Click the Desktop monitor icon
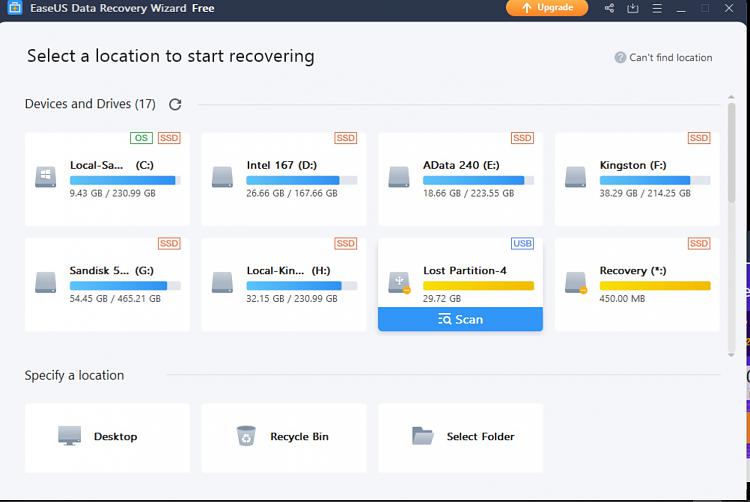The image size is (750, 502). (x=69, y=436)
